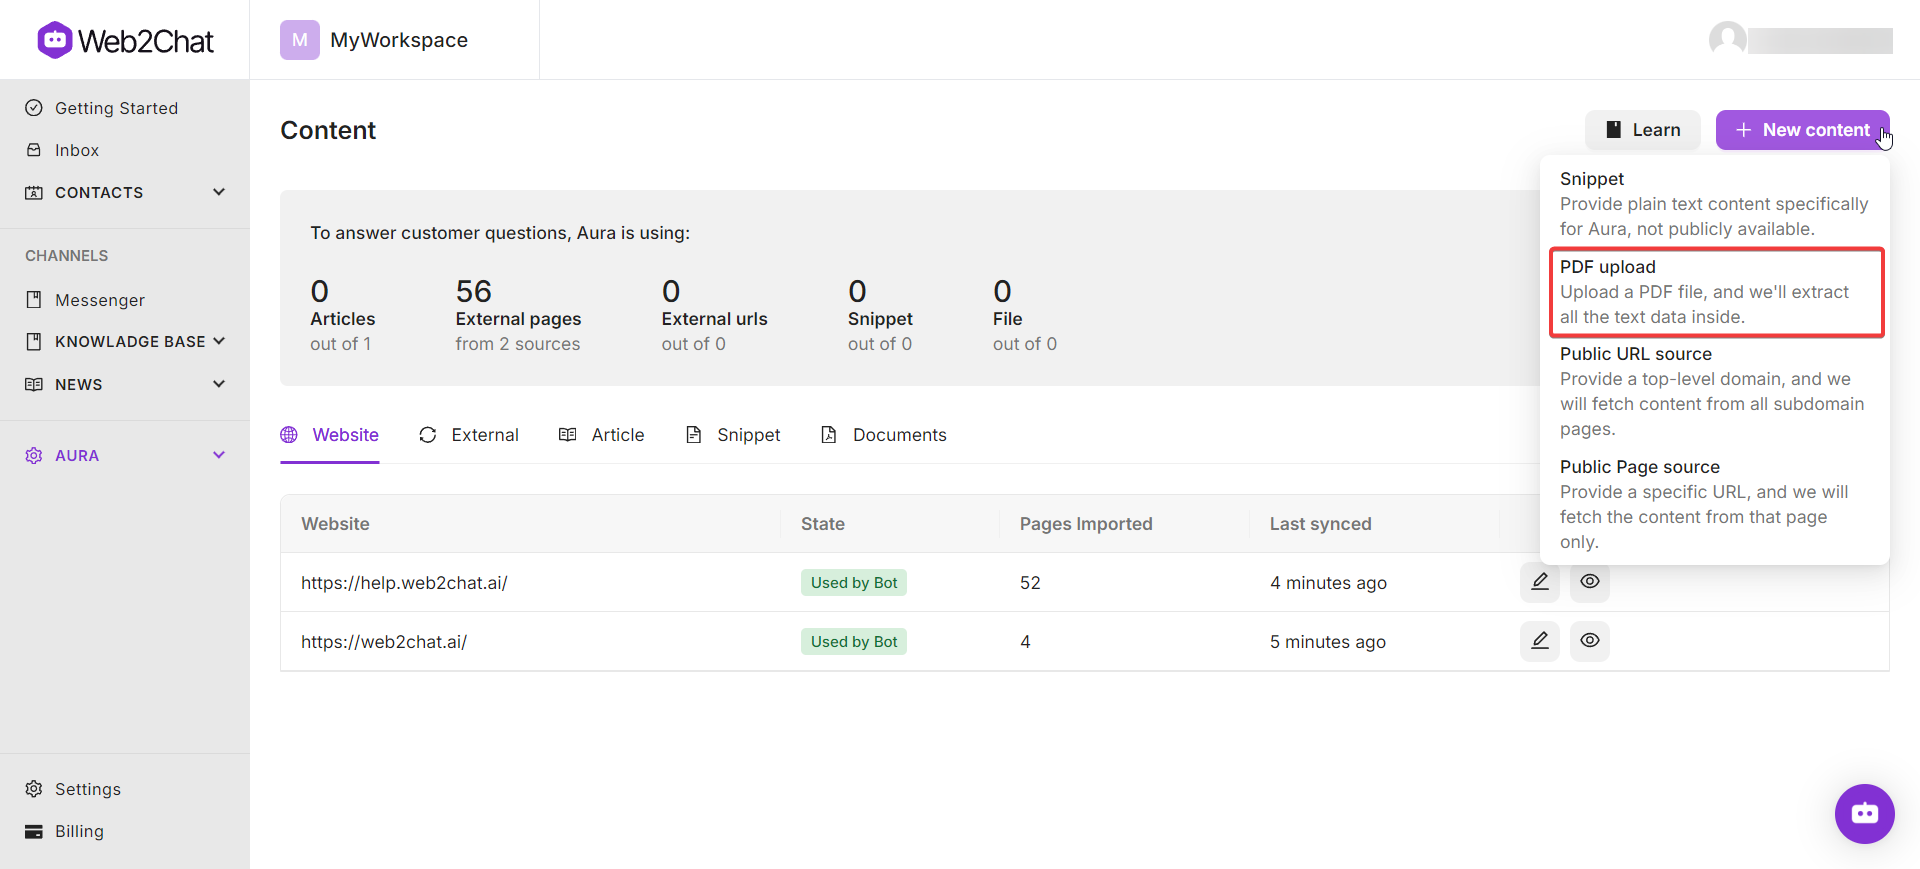Screen dimensions: 1920x869
Task: Click the State column header
Action: 823,524
